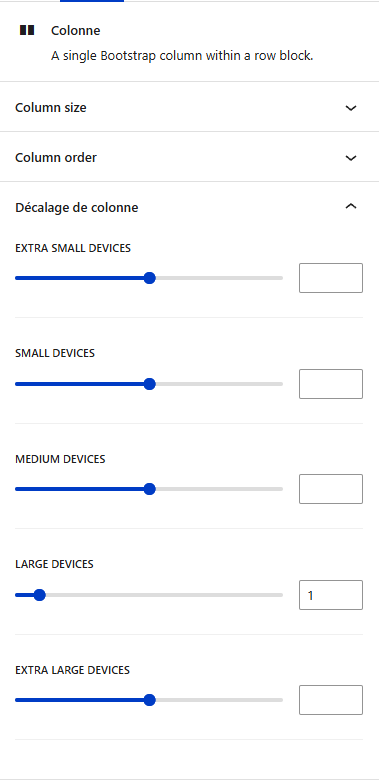Click the Extra Small Devices slider handle

[150, 278]
